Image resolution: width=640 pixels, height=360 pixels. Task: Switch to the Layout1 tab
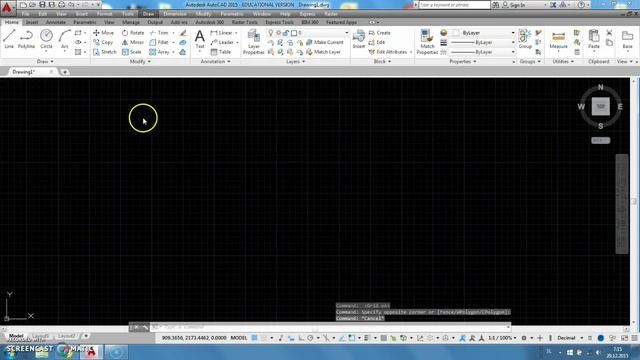point(40,336)
